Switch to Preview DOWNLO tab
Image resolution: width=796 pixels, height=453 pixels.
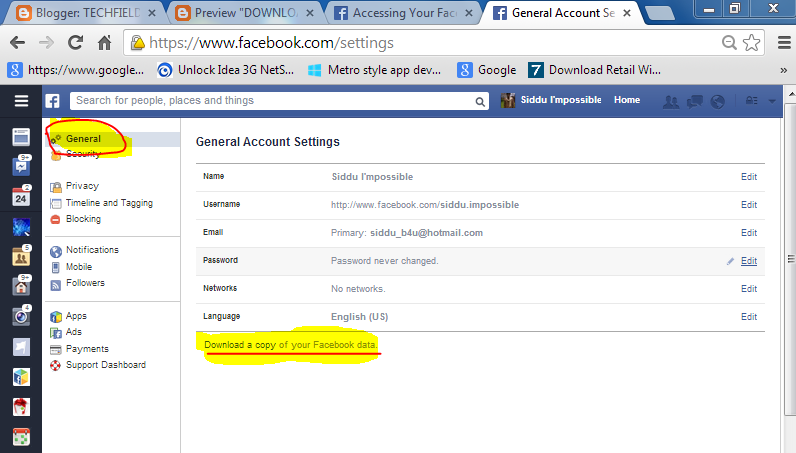(244, 13)
